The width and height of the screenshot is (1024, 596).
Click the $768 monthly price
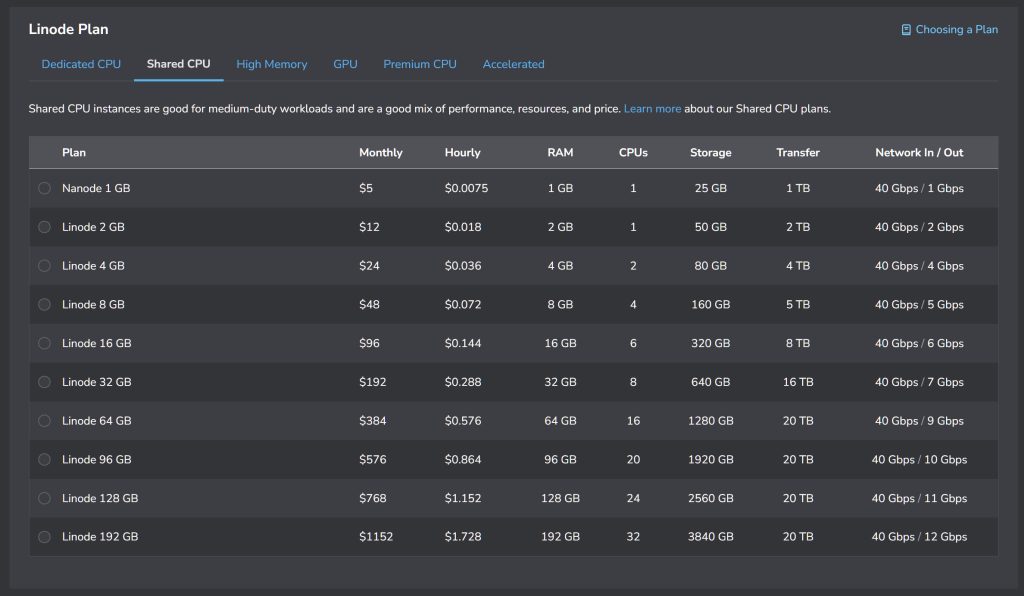point(372,498)
